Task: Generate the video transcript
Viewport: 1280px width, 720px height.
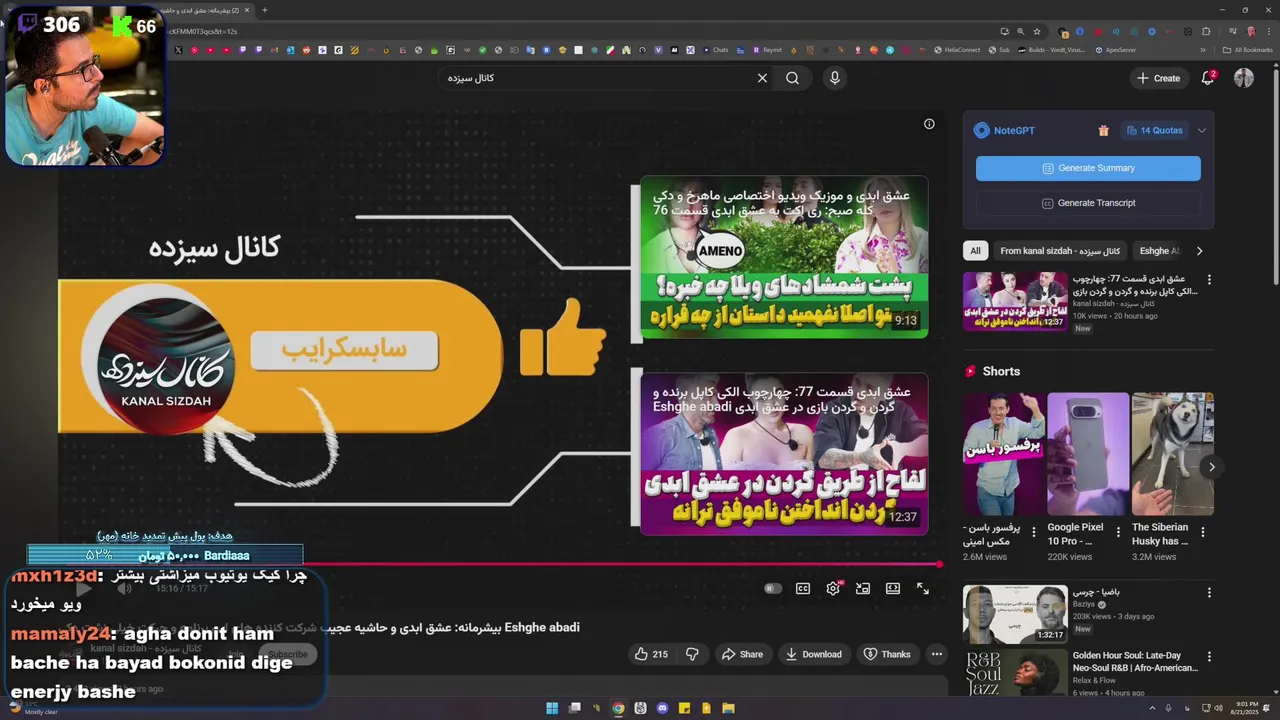Action: (1088, 203)
